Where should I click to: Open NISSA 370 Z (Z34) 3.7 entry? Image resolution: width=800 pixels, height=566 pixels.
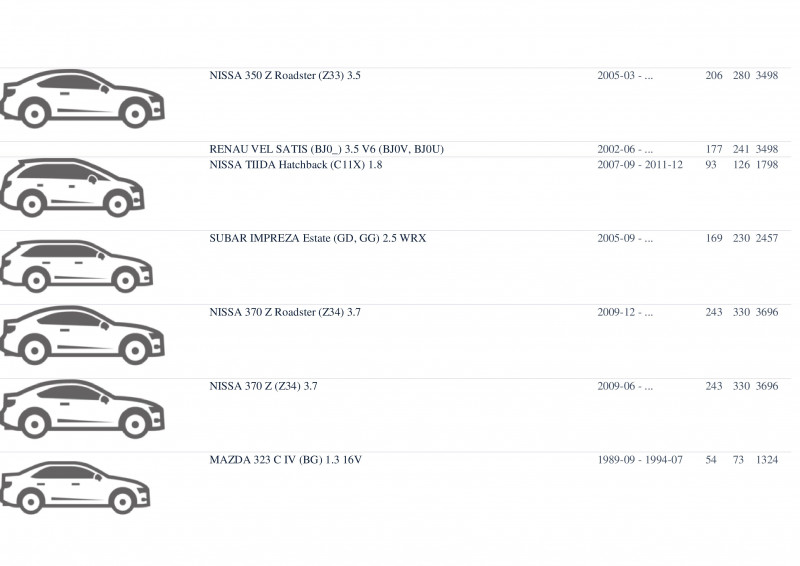click(263, 386)
